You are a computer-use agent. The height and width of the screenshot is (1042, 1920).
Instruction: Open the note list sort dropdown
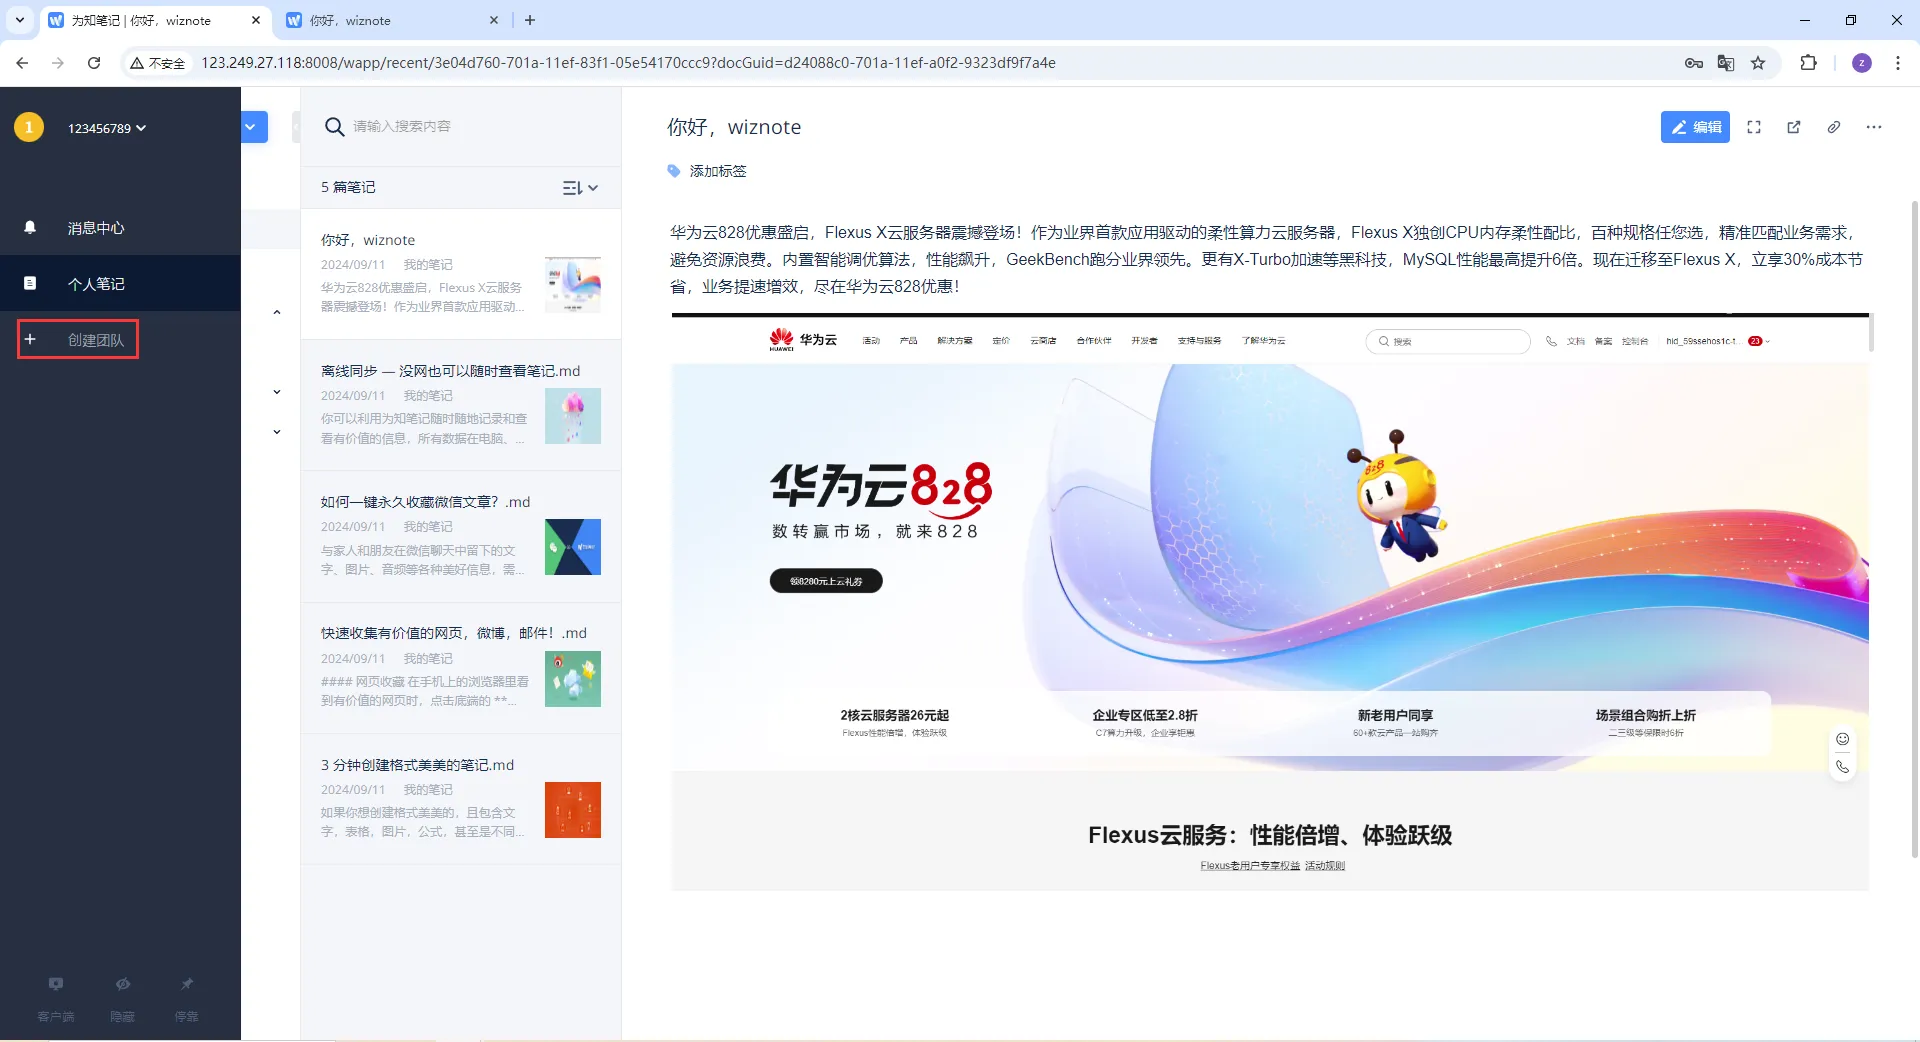coord(580,188)
